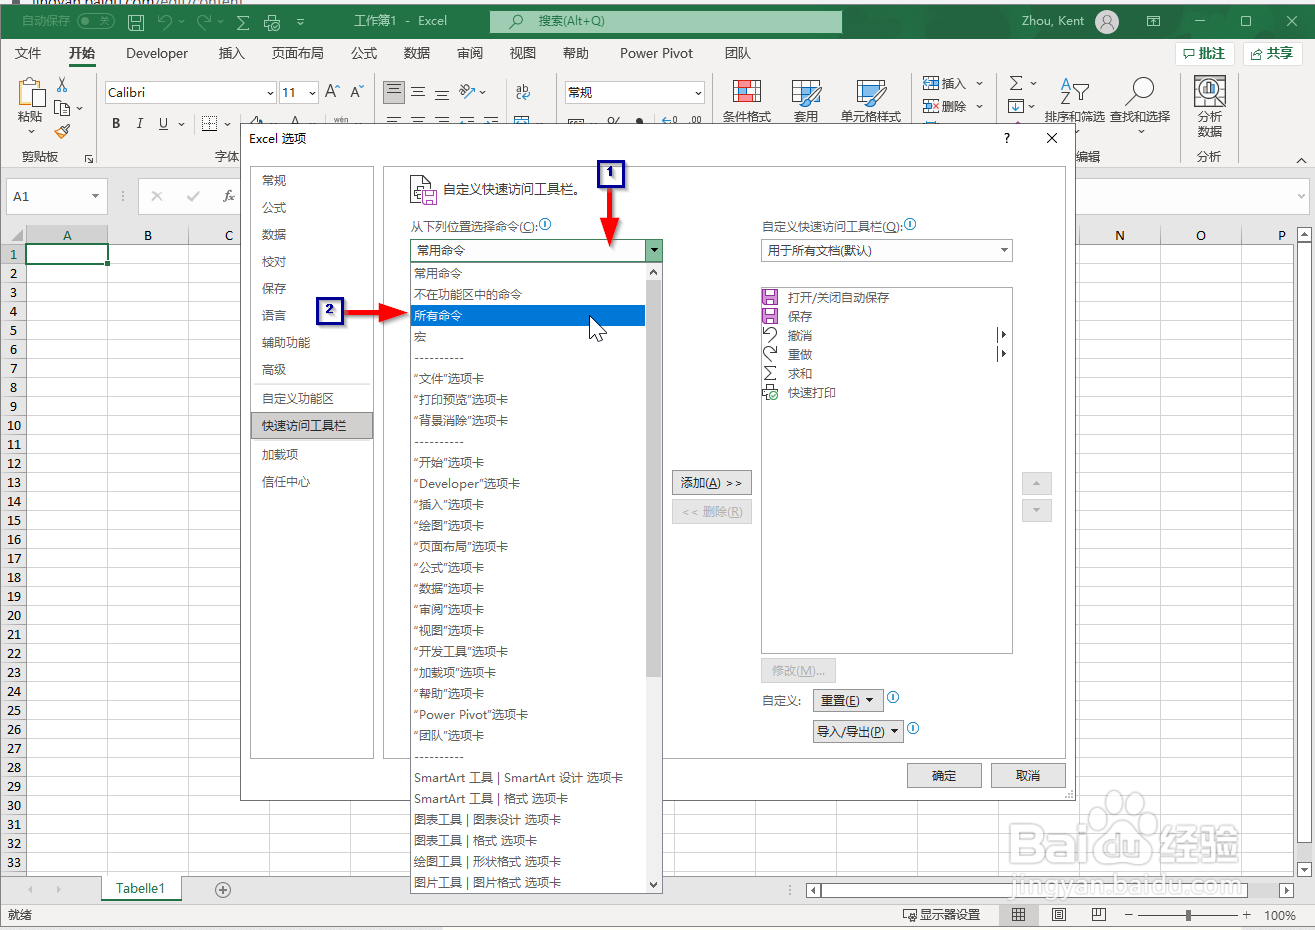The image size is (1315, 930).
Task: Expand the 撤消 submenu arrow in toolbar list
Action: coord(1003,335)
